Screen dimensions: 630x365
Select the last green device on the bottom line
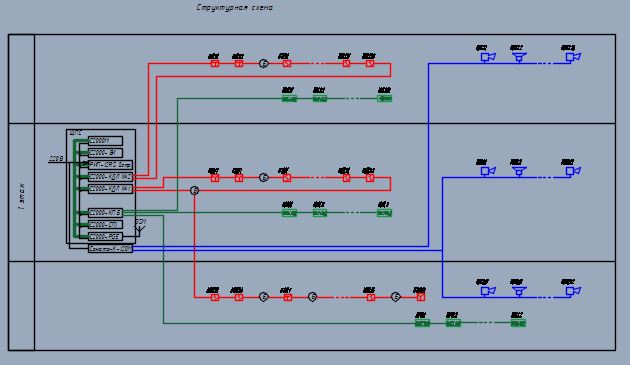pyautogui.click(x=518, y=323)
